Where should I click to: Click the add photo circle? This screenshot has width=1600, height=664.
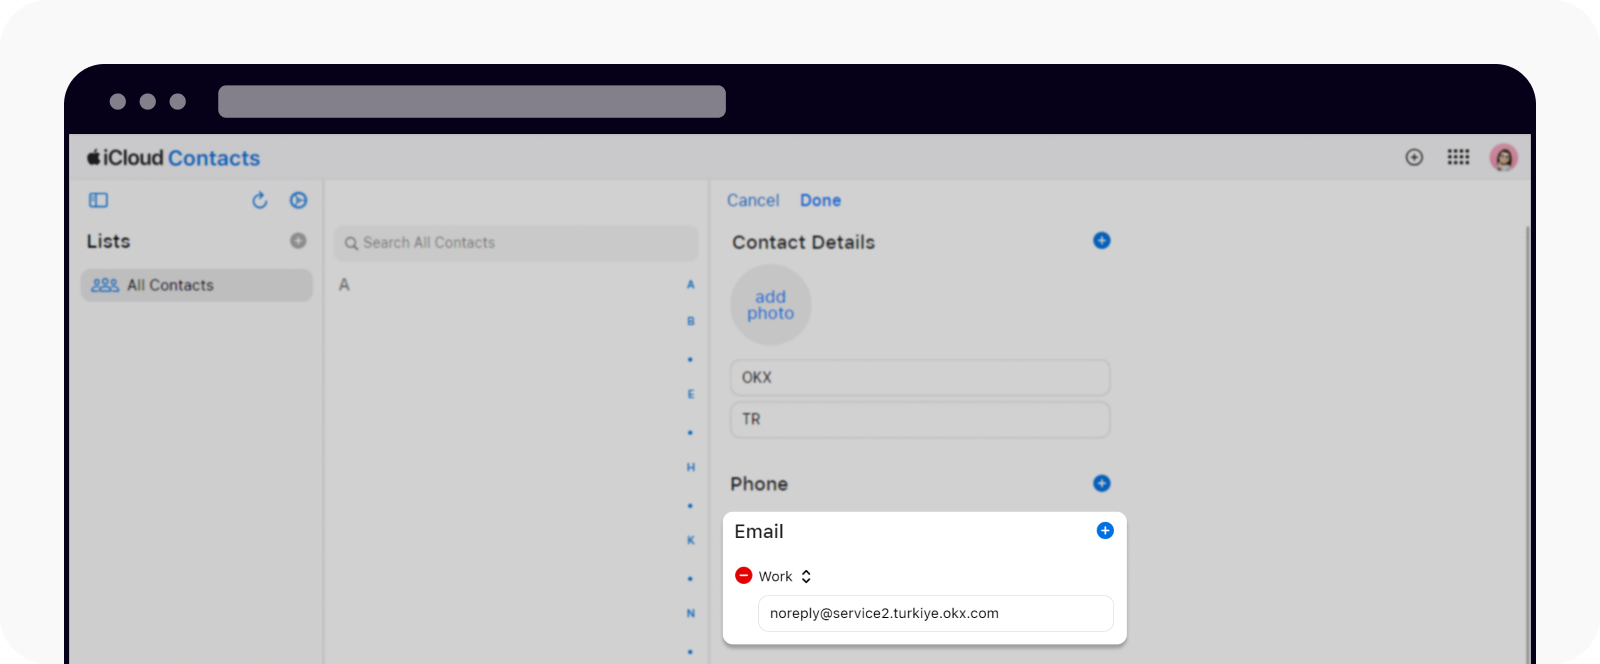pyautogui.click(x=770, y=305)
